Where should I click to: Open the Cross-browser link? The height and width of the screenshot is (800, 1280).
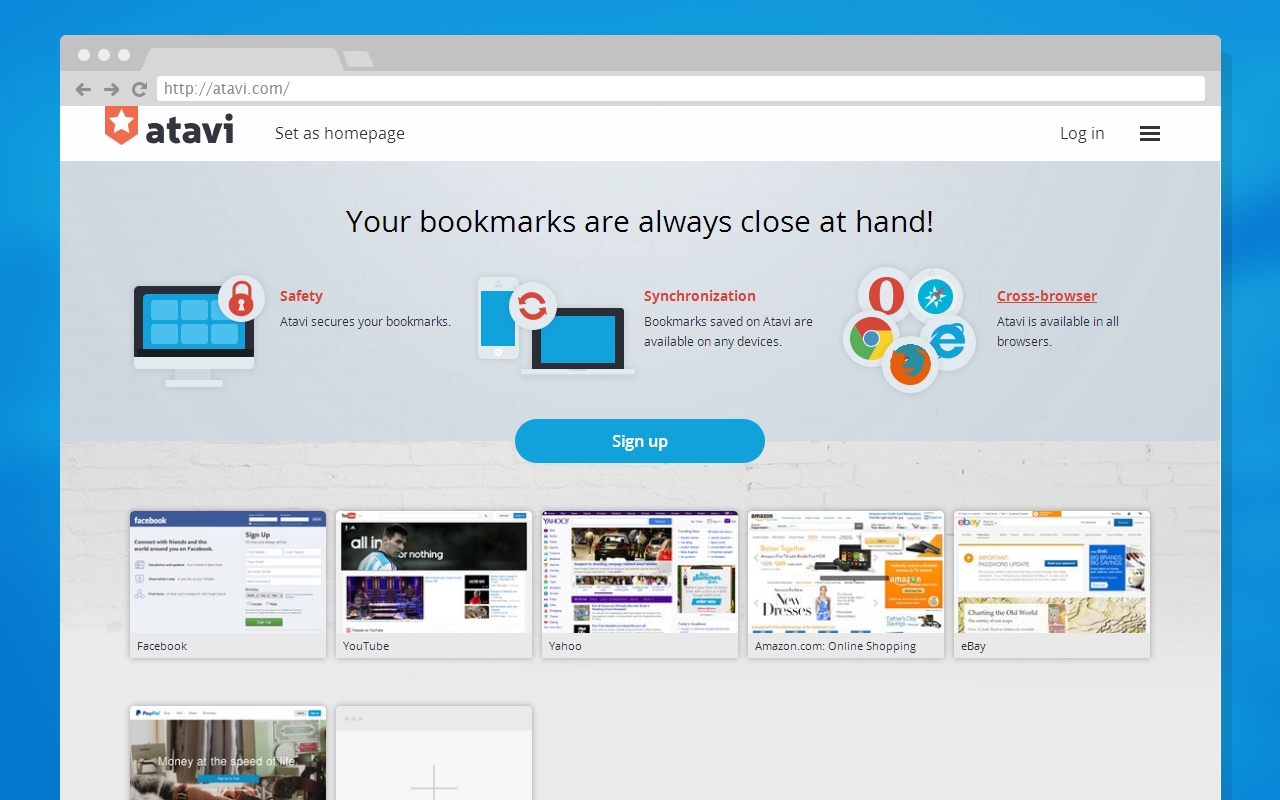[1047, 296]
